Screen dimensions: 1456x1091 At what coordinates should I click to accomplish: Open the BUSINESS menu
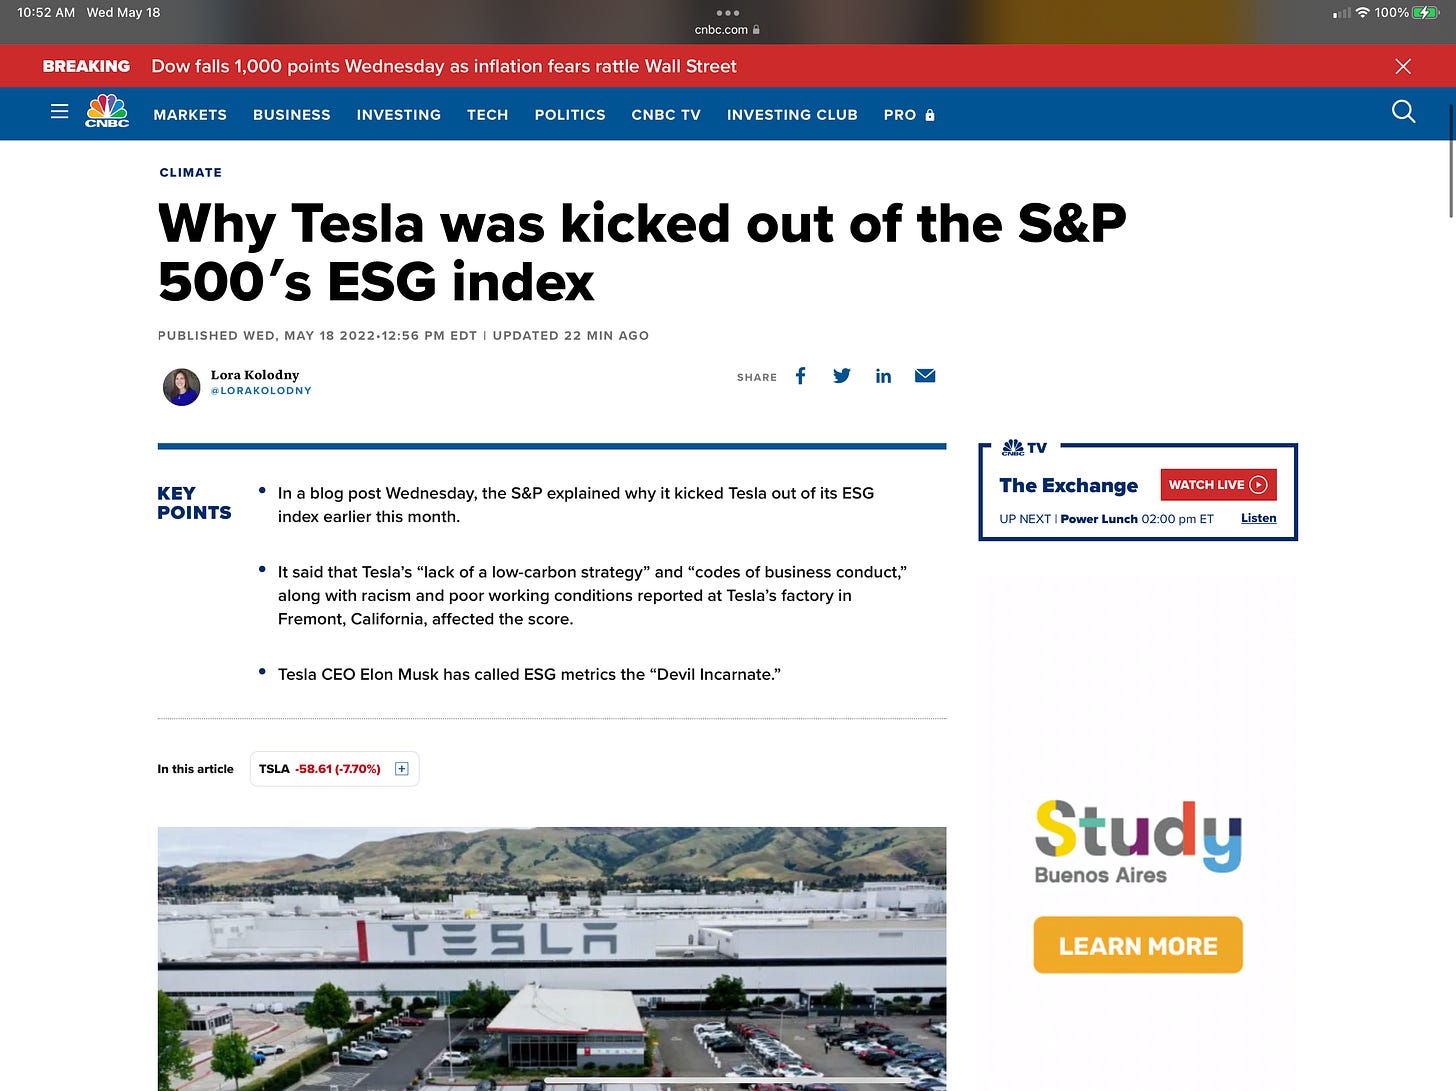(292, 115)
